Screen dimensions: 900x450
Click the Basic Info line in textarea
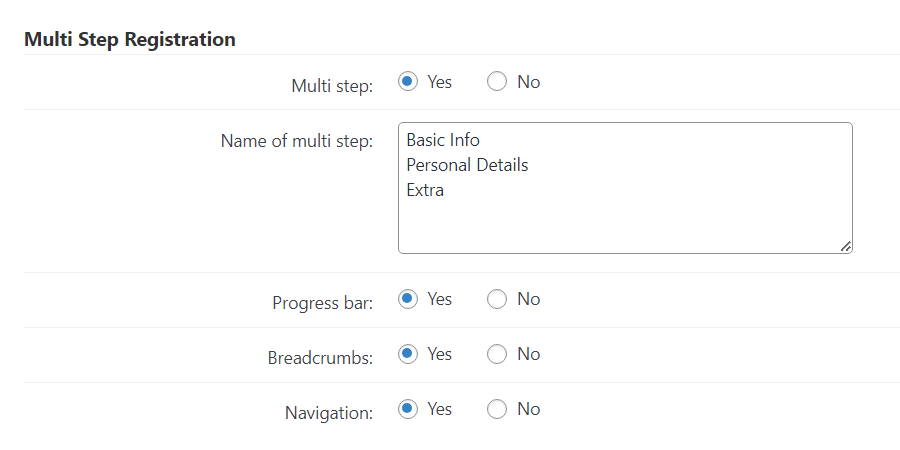tap(443, 140)
